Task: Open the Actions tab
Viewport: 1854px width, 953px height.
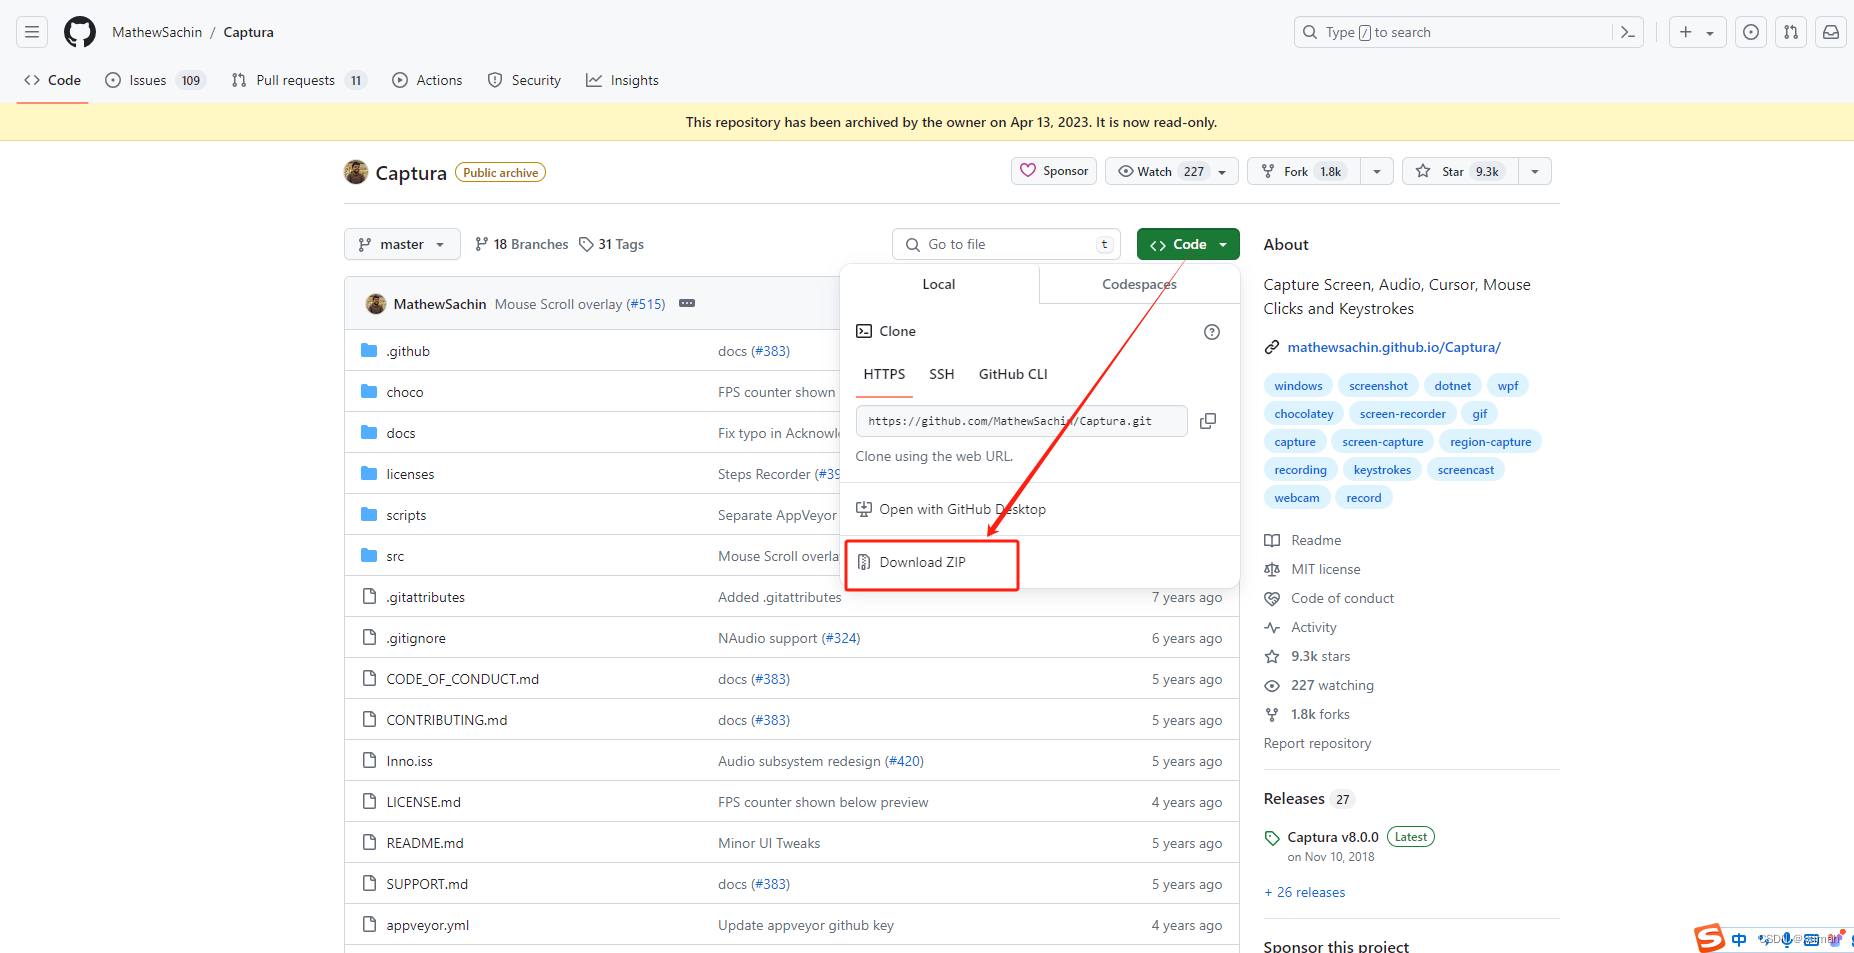Action: click(427, 80)
